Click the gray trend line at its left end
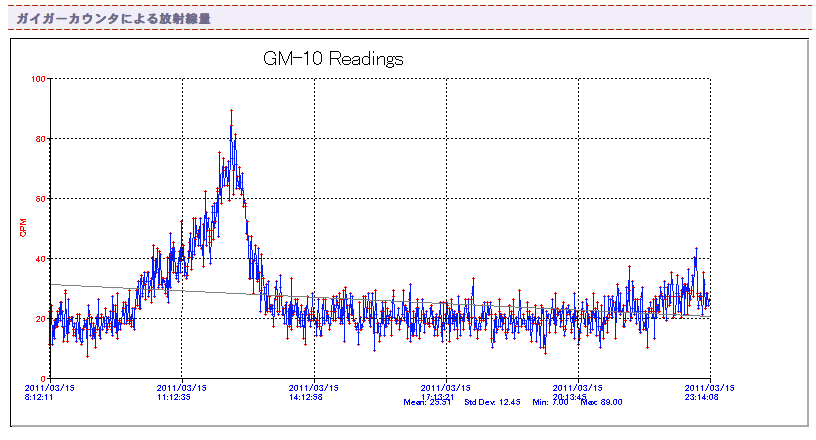 pos(55,285)
